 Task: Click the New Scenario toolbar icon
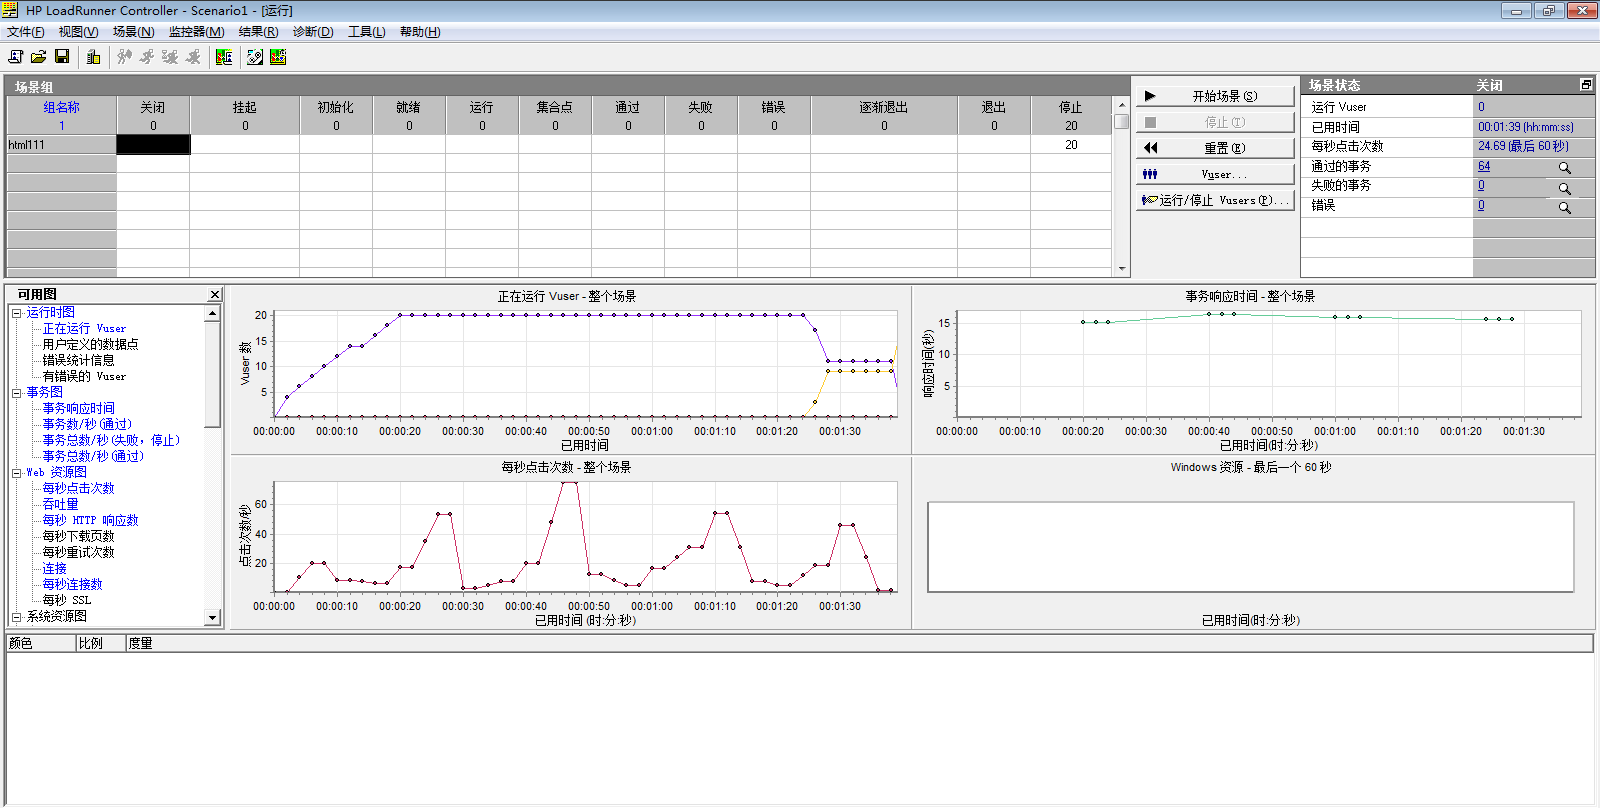click(x=15, y=57)
